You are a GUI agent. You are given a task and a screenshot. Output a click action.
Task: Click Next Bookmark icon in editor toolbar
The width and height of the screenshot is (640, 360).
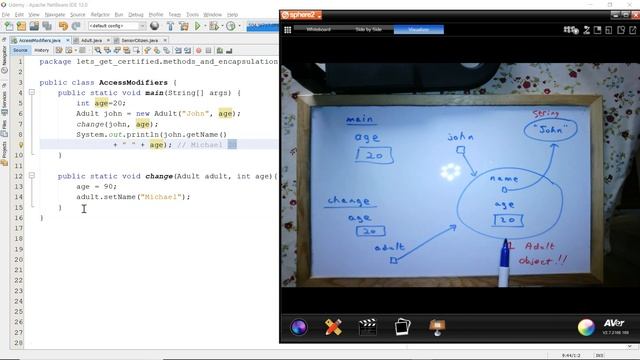coord(157,51)
